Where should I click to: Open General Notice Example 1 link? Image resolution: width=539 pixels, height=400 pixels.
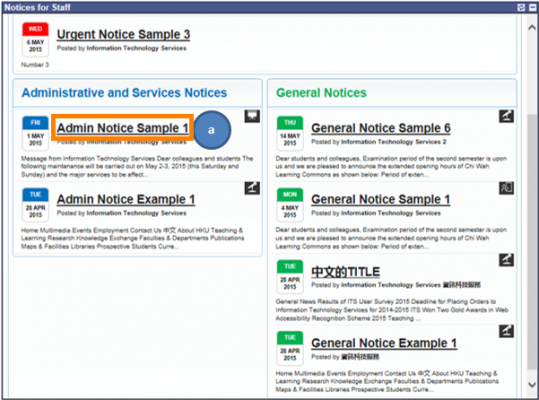point(384,343)
